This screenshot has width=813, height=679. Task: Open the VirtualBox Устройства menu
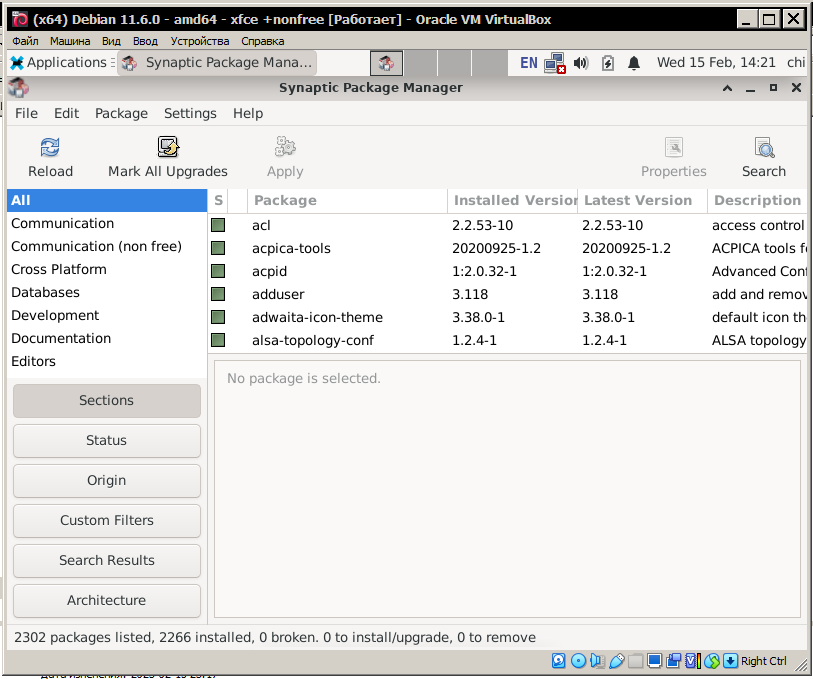(x=200, y=41)
